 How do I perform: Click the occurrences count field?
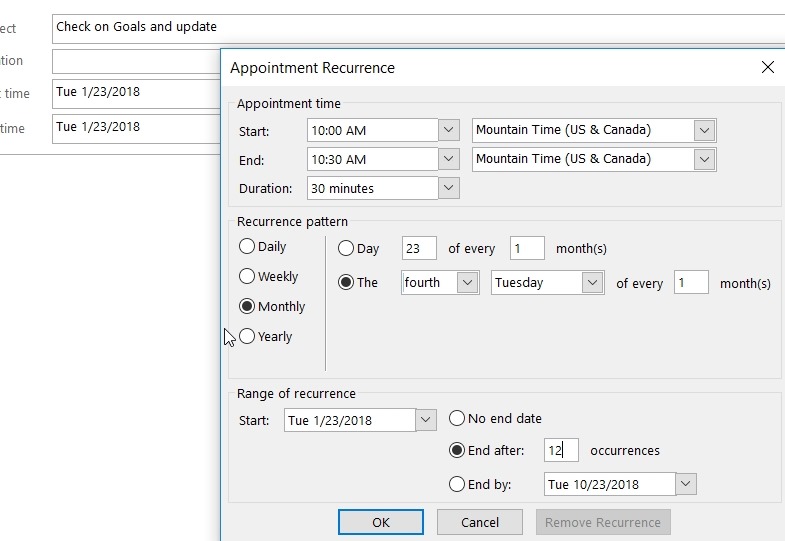click(x=561, y=451)
